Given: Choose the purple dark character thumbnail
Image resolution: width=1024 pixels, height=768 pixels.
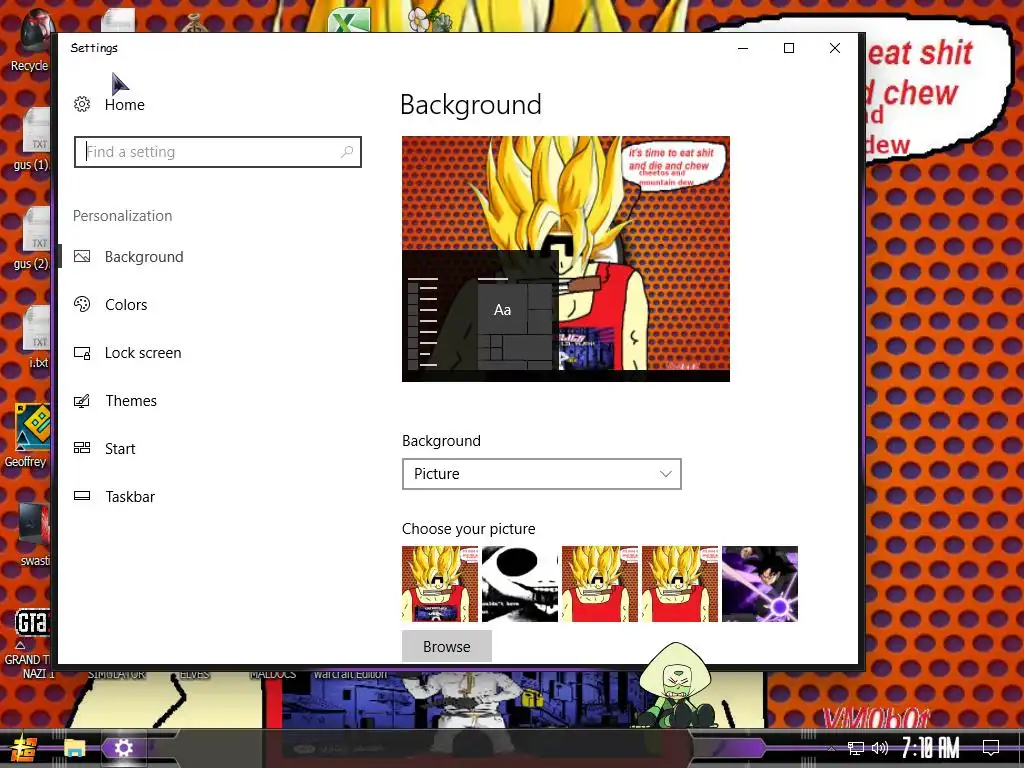Looking at the screenshot, I should 760,584.
